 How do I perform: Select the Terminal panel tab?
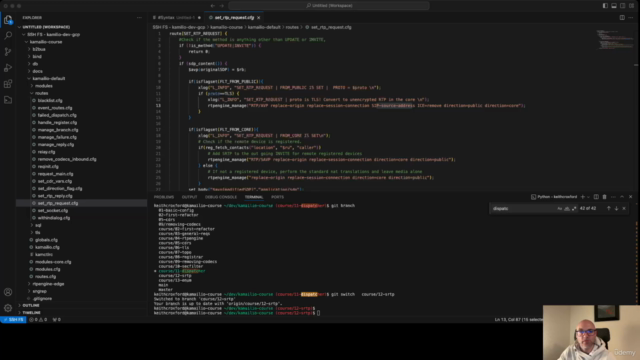pos(254,197)
